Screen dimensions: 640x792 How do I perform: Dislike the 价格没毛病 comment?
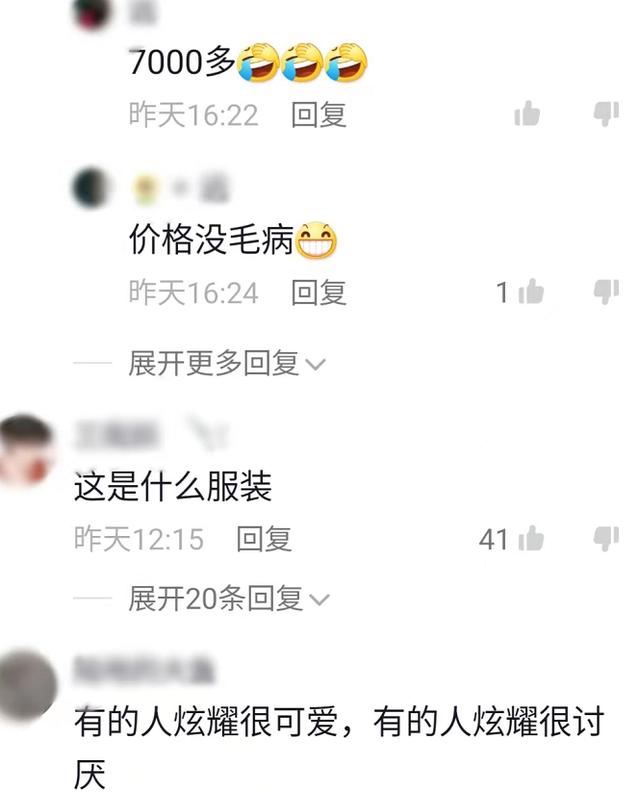pyautogui.click(x=606, y=291)
